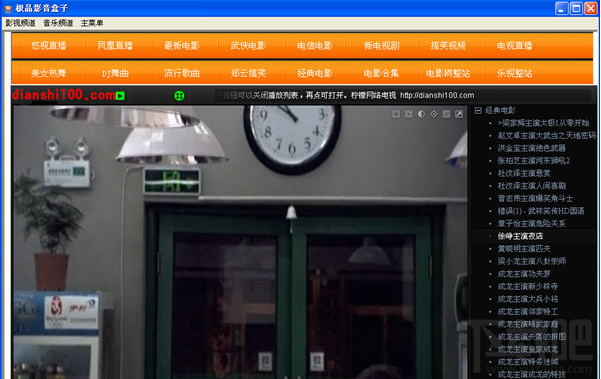The width and height of the screenshot is (601, 379).
Task: Click the fullscreen arrow icon over video
Action: tap(459, 114)
